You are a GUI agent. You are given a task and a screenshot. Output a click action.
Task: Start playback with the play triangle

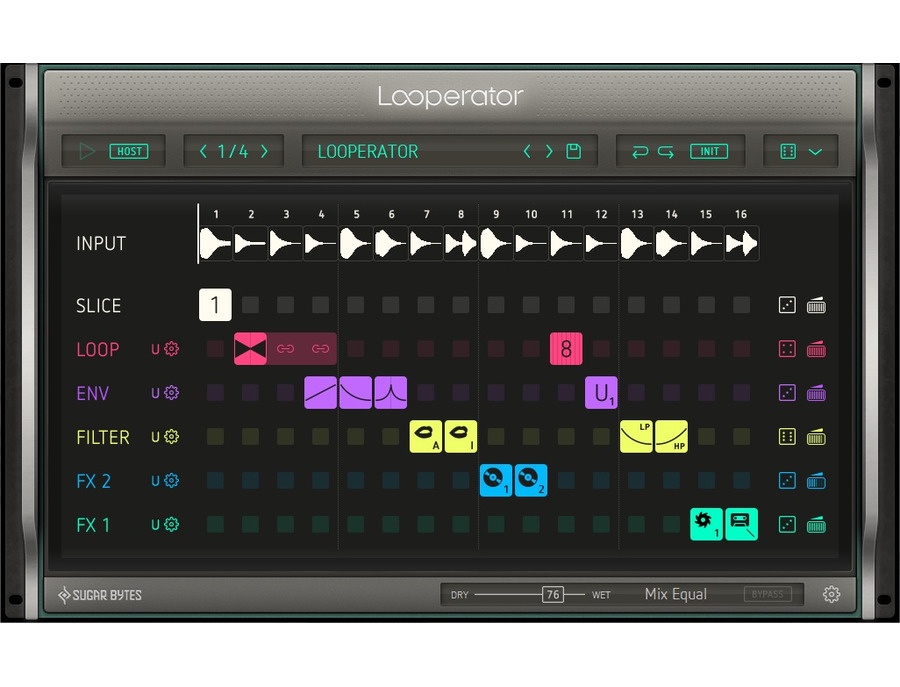point(87,152)
